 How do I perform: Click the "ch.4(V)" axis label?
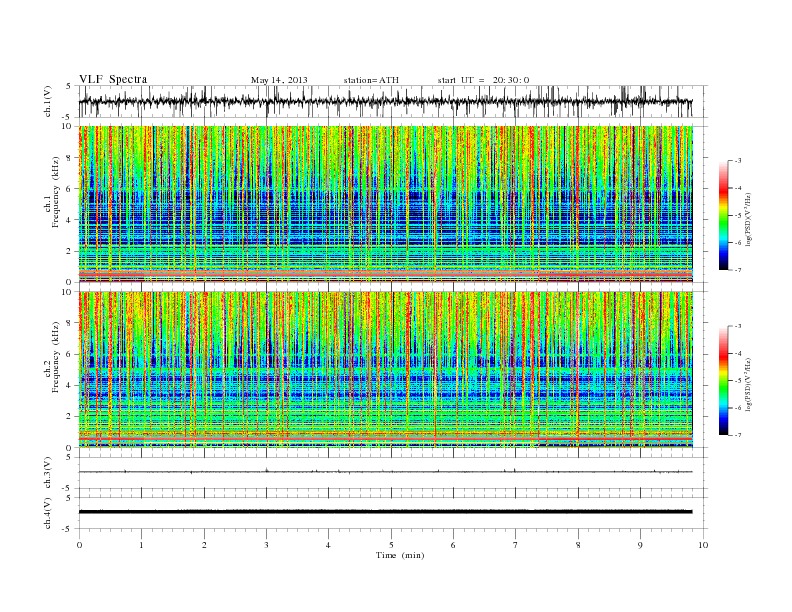coord(48,513)
